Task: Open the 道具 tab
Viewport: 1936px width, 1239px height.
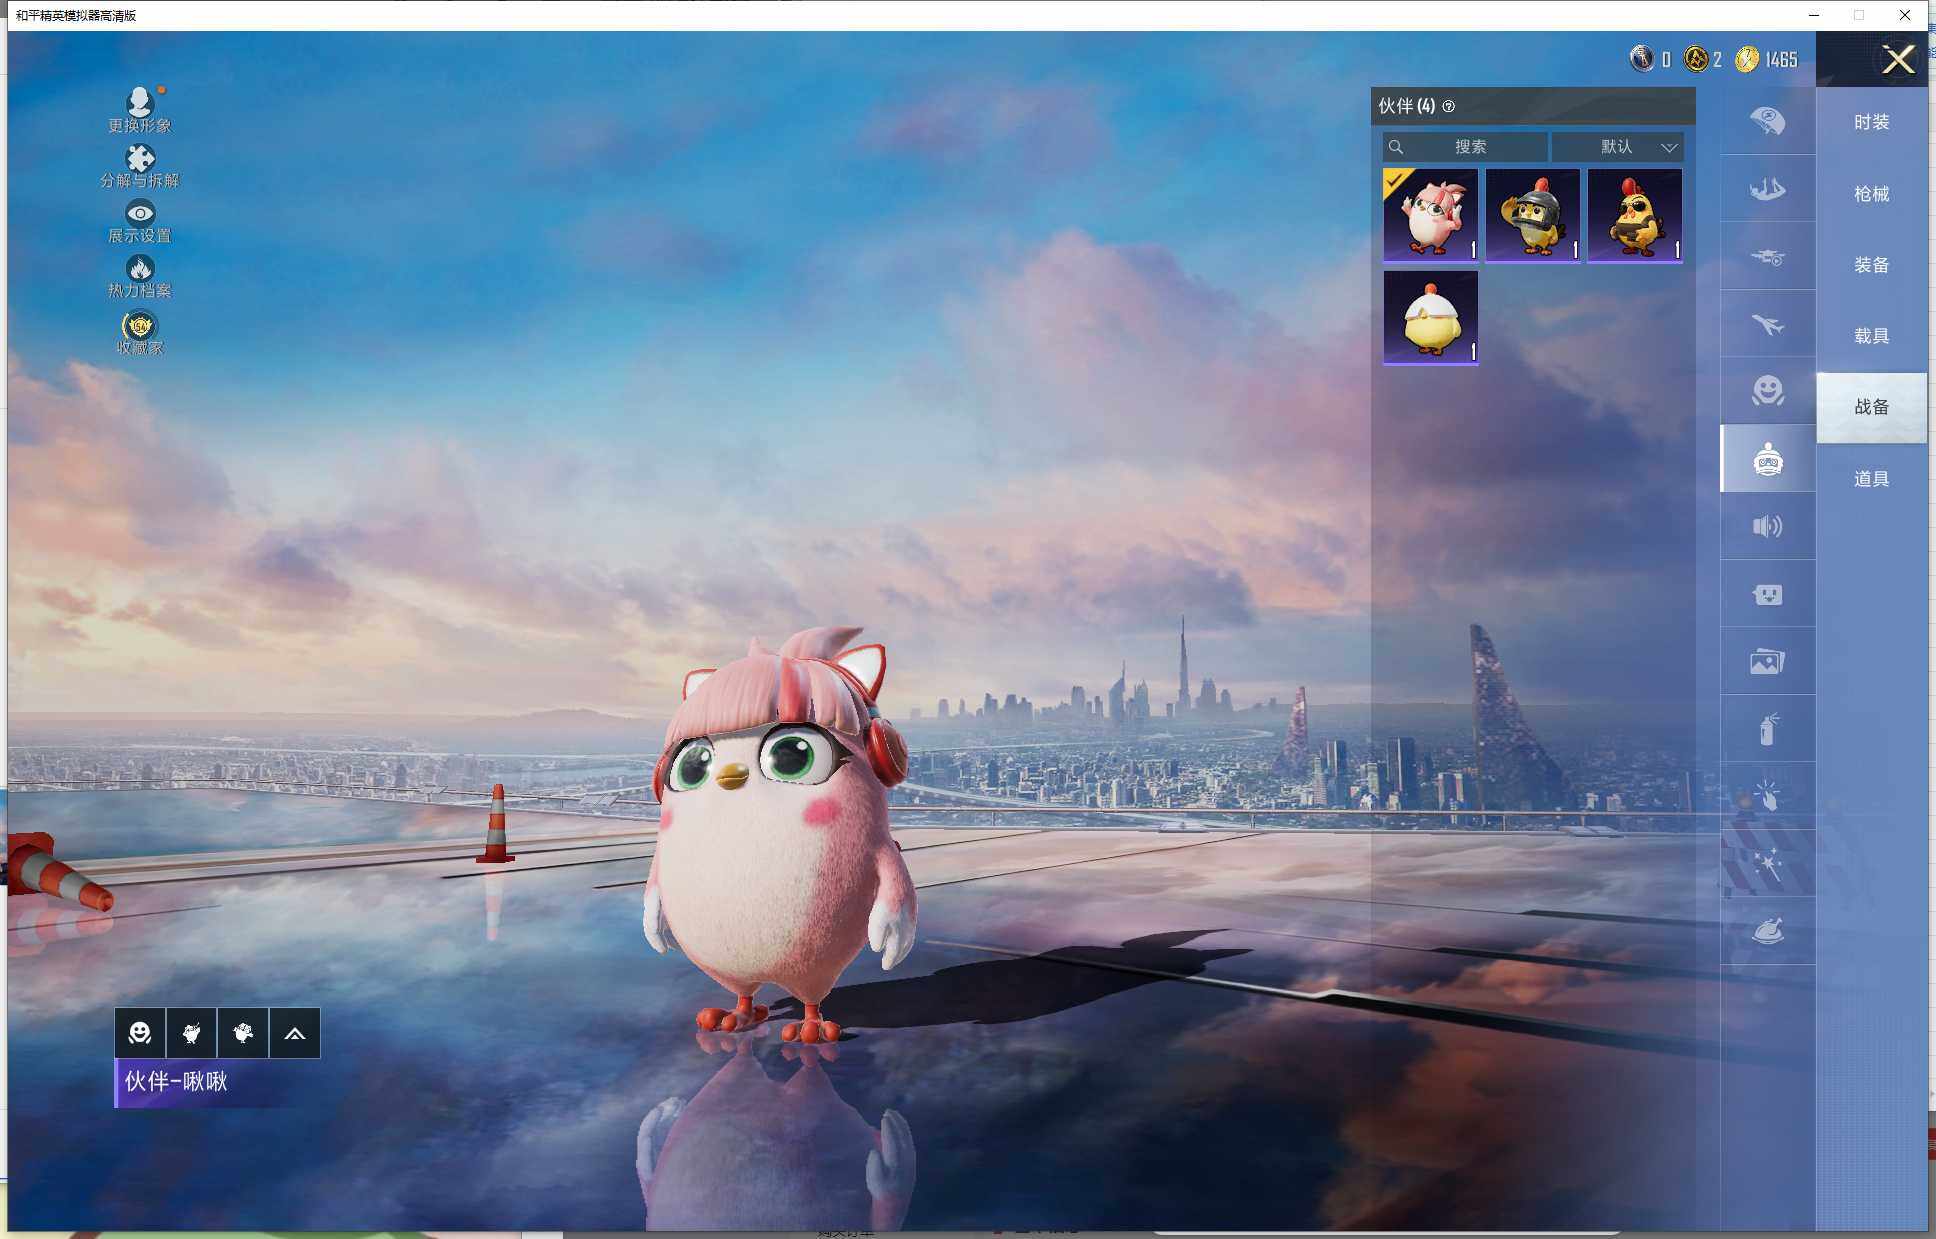Action: tap(1871, 479)
